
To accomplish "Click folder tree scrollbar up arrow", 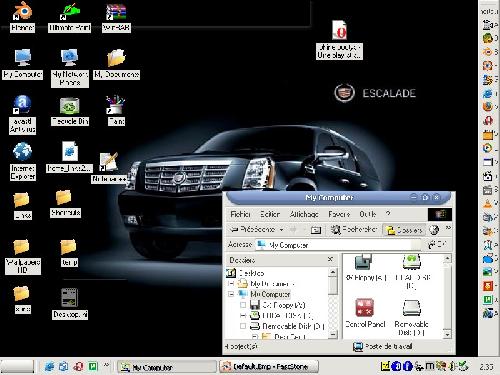I will coord(333,272).
